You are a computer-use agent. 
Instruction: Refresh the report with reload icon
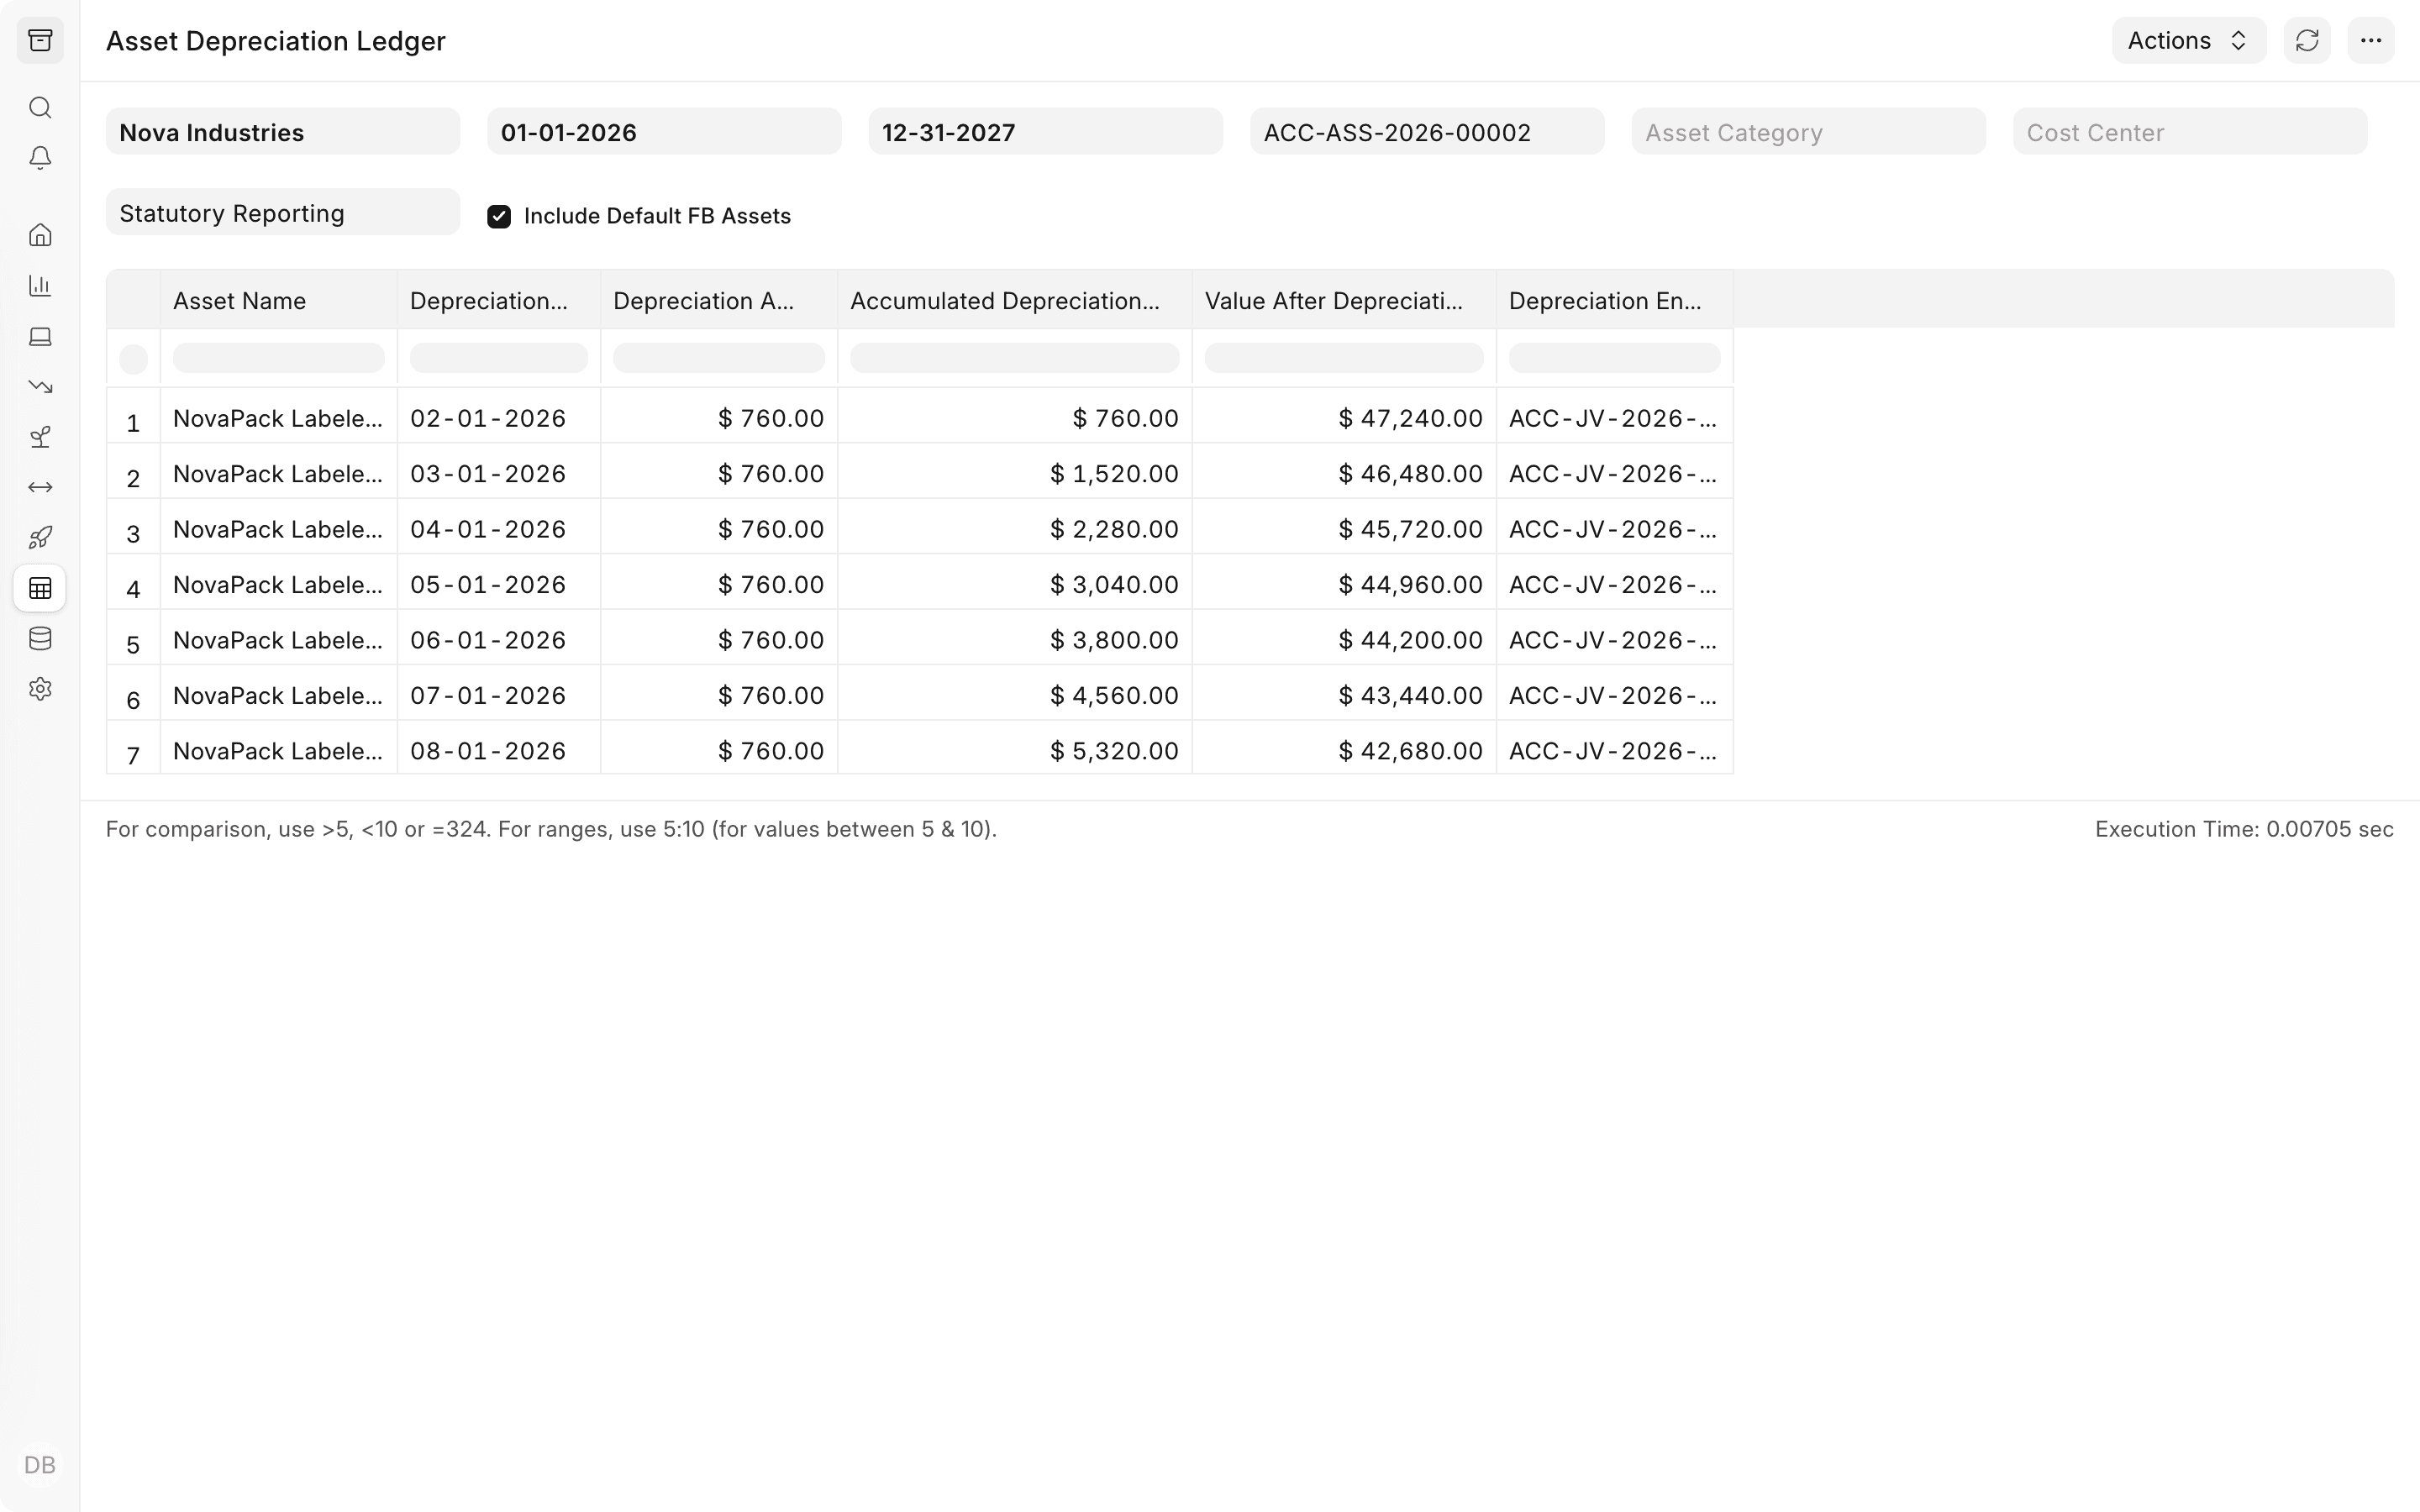point(2307,41)
